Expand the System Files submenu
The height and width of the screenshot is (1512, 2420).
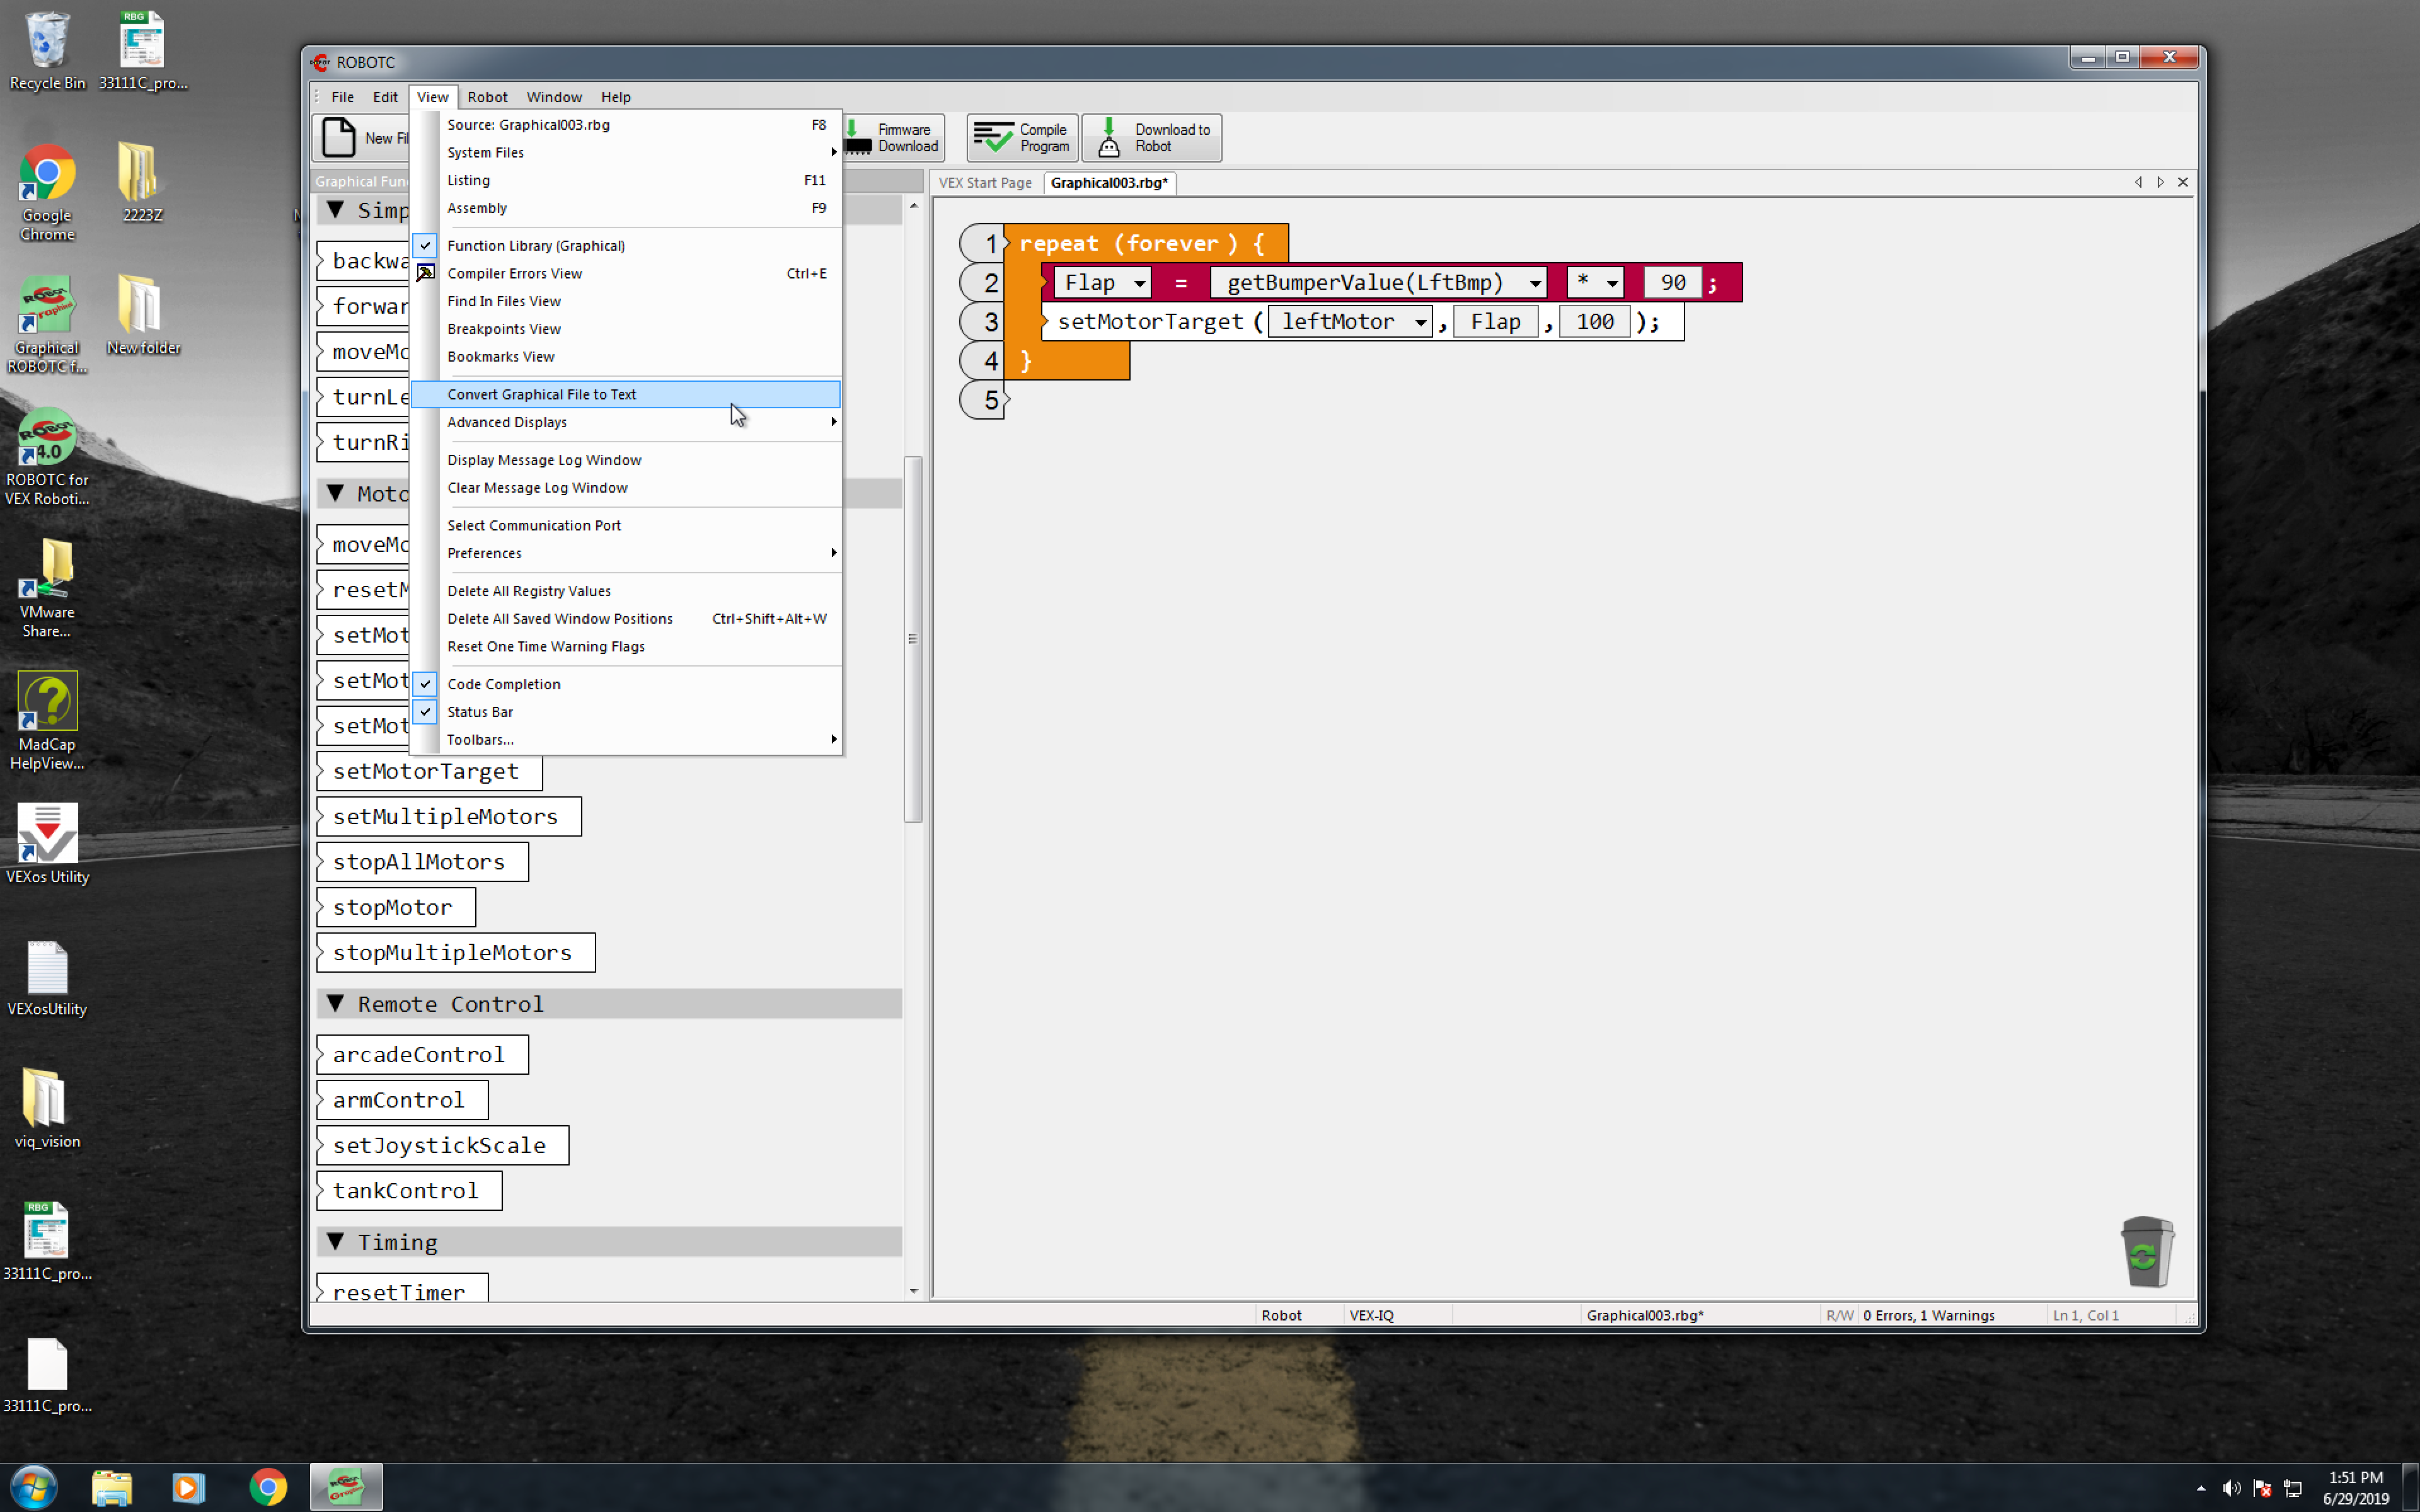(625, 152)
